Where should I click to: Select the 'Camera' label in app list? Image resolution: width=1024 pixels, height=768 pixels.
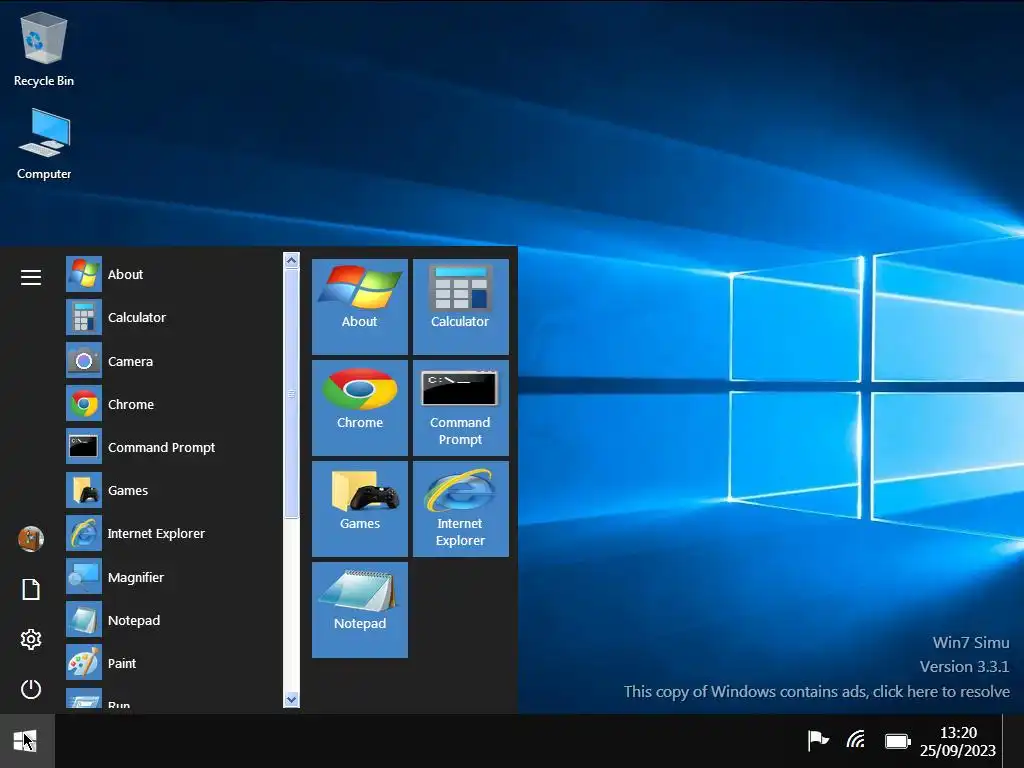point(131,361)
